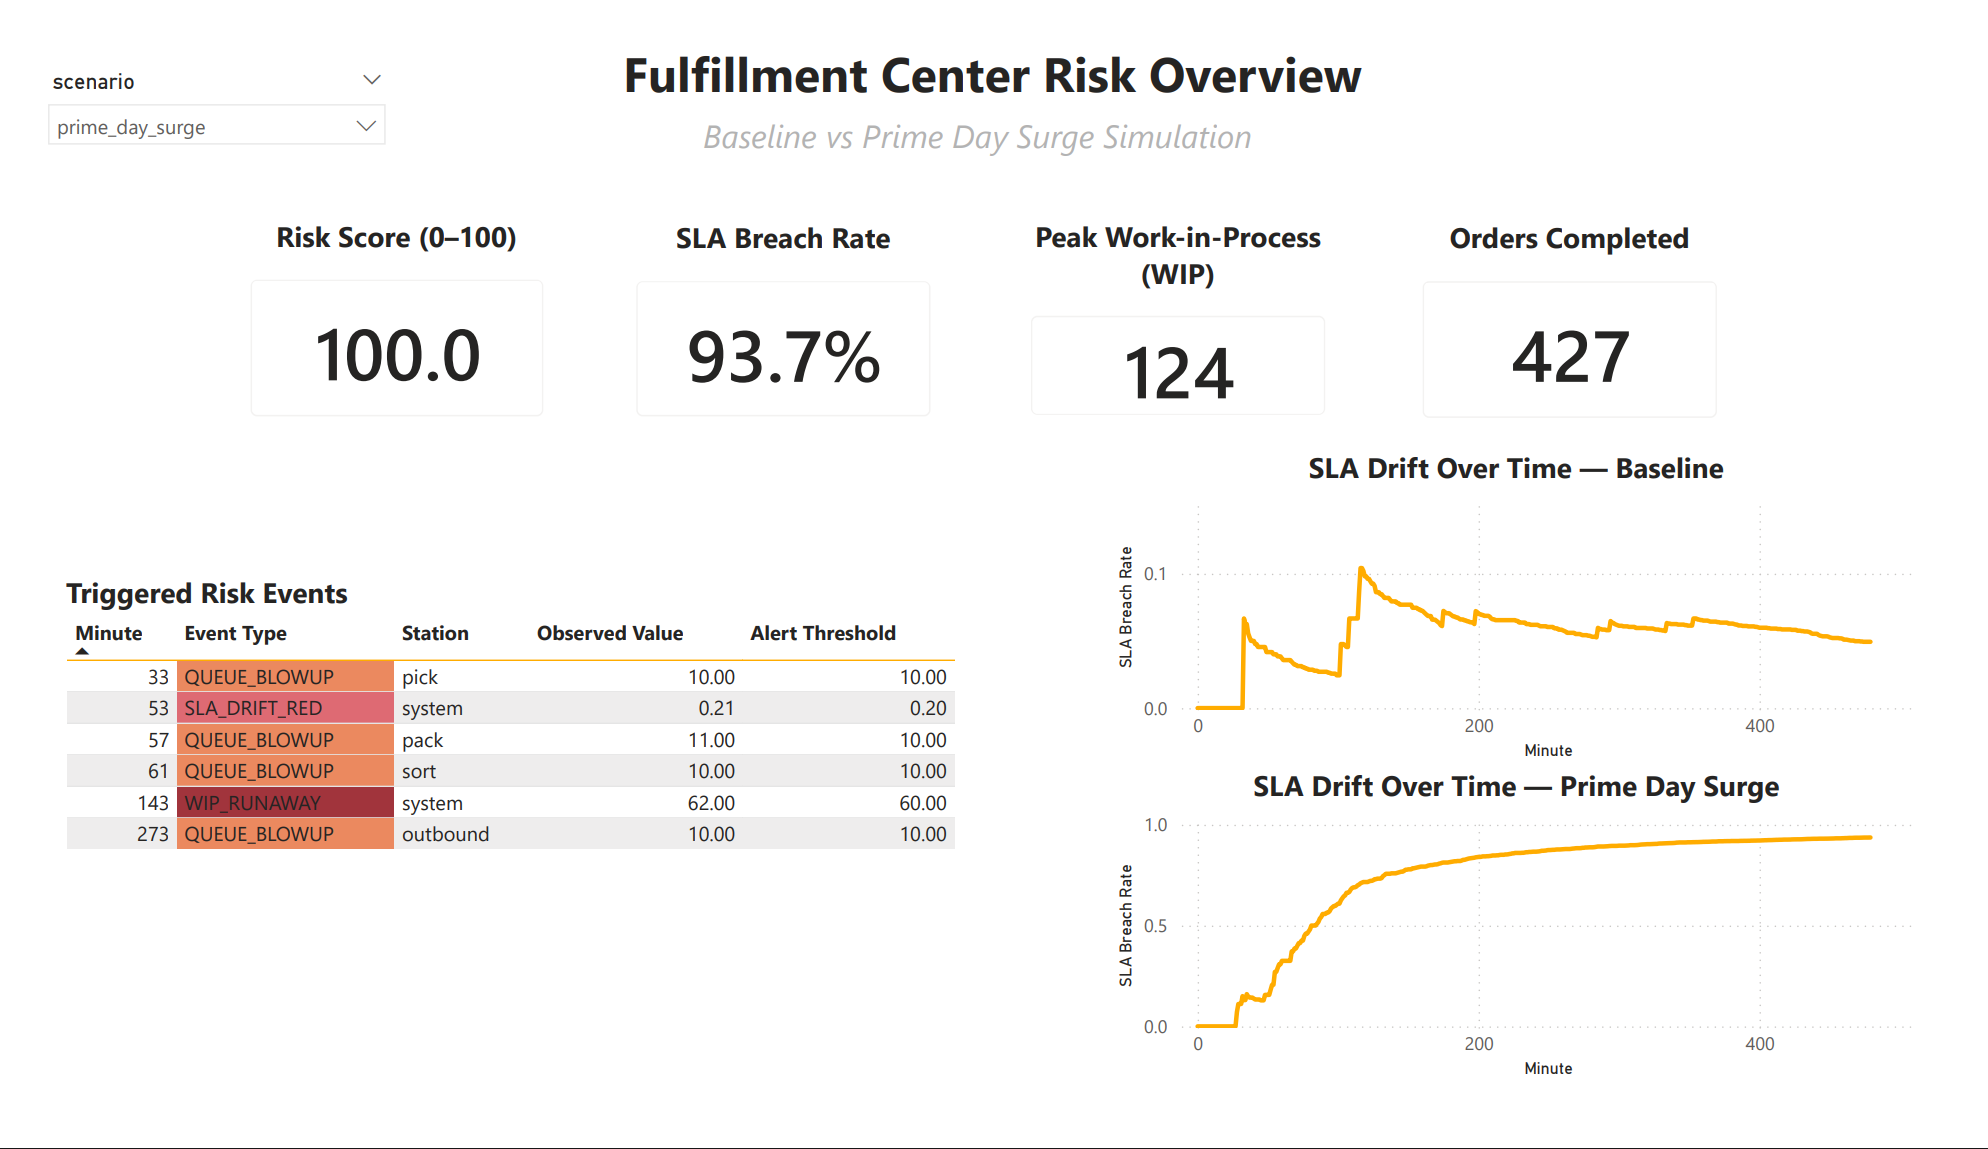
Task: Select the dark red WIP_RUNAWAY event cell
Action: pyautogui.click(x=284, y=803)
